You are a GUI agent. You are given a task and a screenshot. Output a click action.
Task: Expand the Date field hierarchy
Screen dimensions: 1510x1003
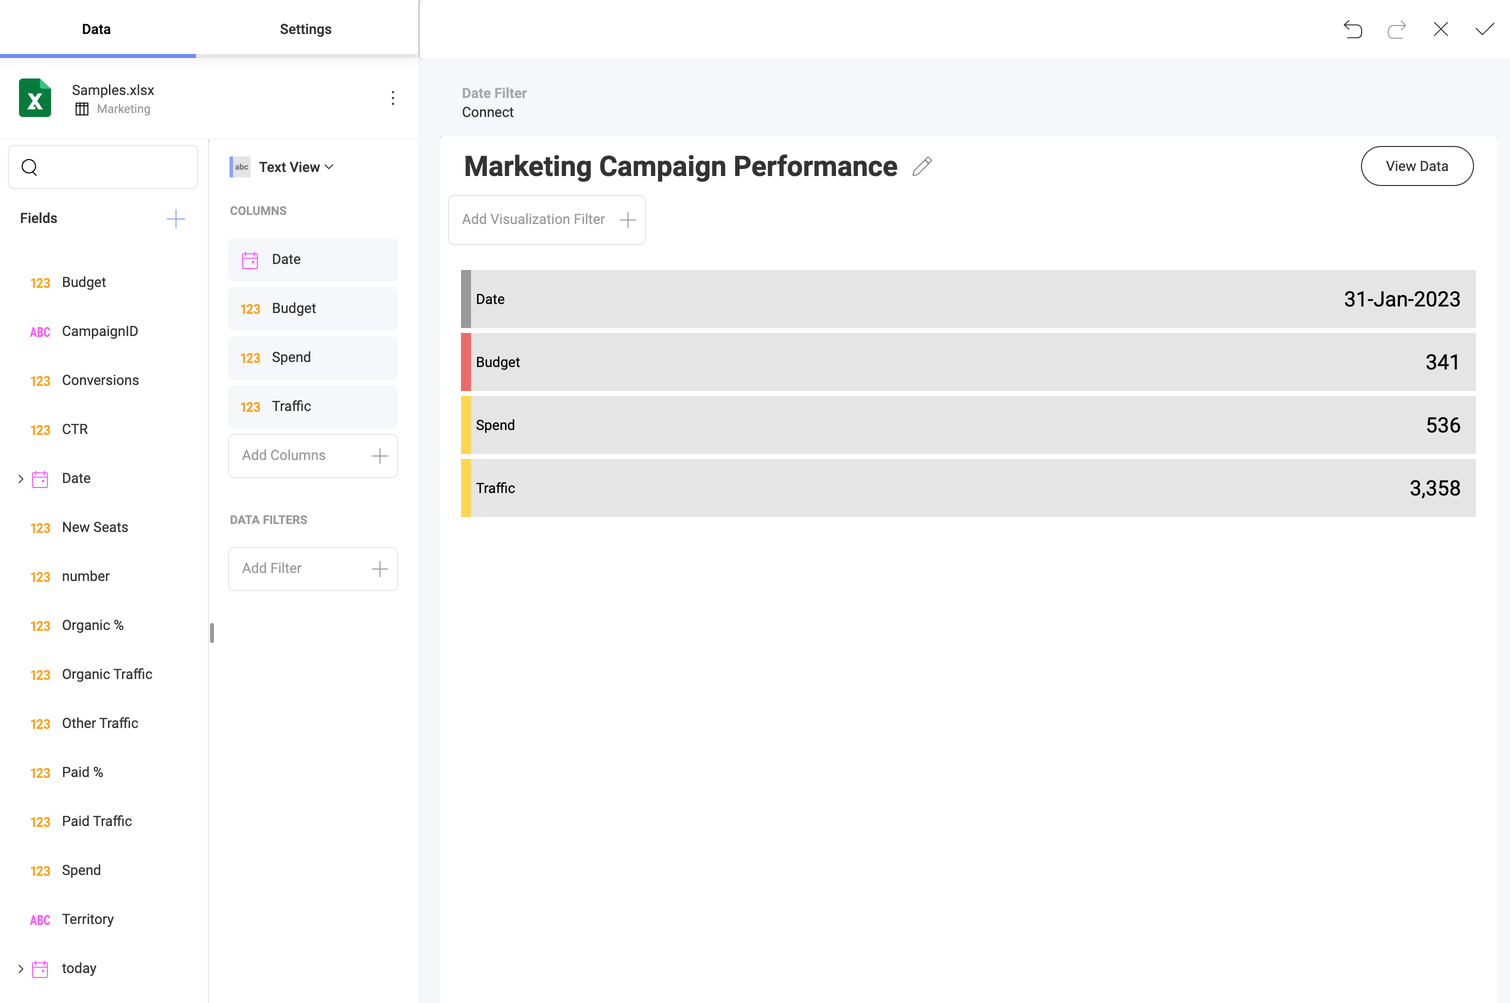coord(21,479)
